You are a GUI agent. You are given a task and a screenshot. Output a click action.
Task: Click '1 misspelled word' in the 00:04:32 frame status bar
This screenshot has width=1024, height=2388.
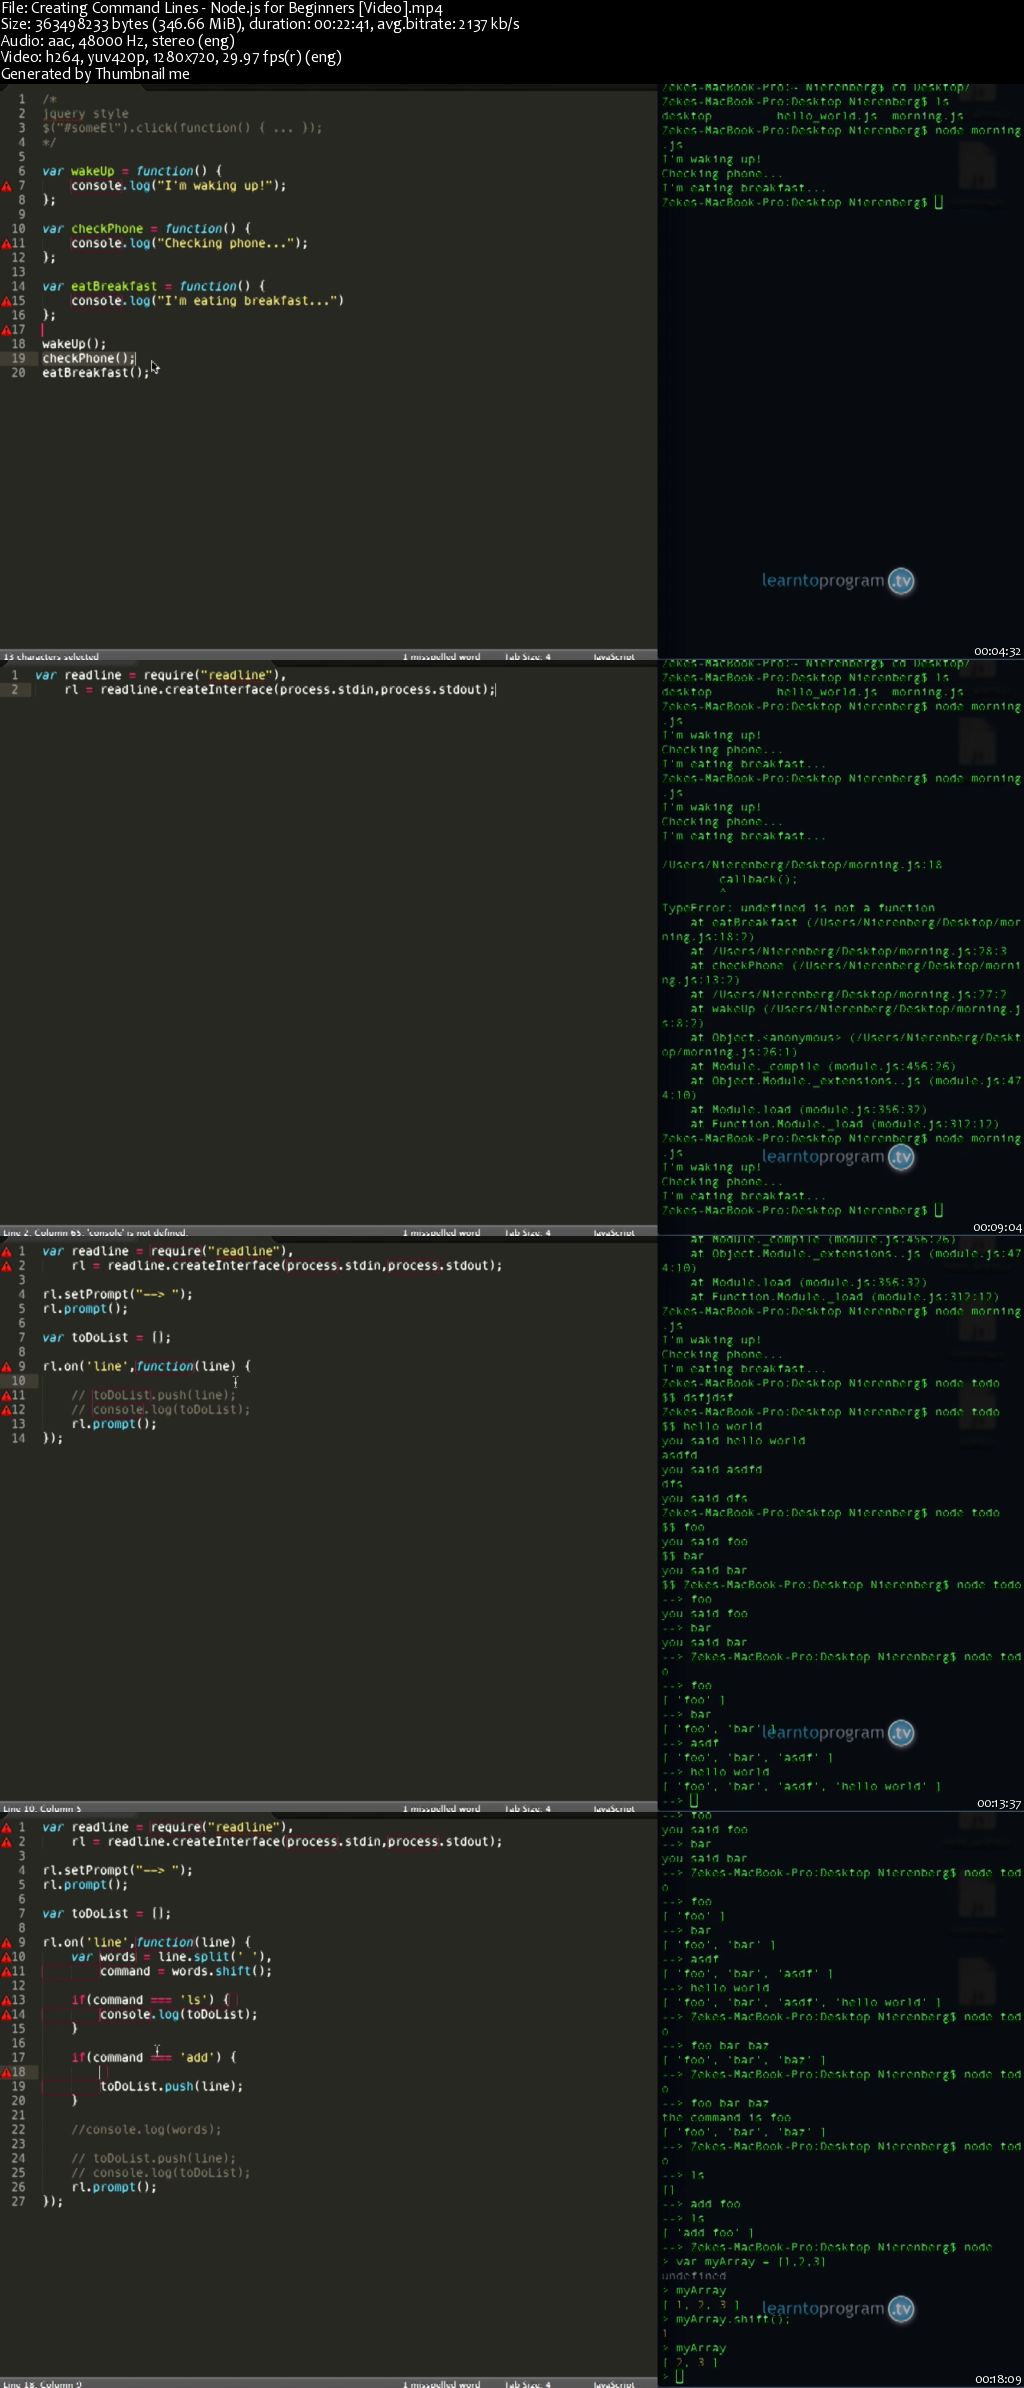coord(441,657)
